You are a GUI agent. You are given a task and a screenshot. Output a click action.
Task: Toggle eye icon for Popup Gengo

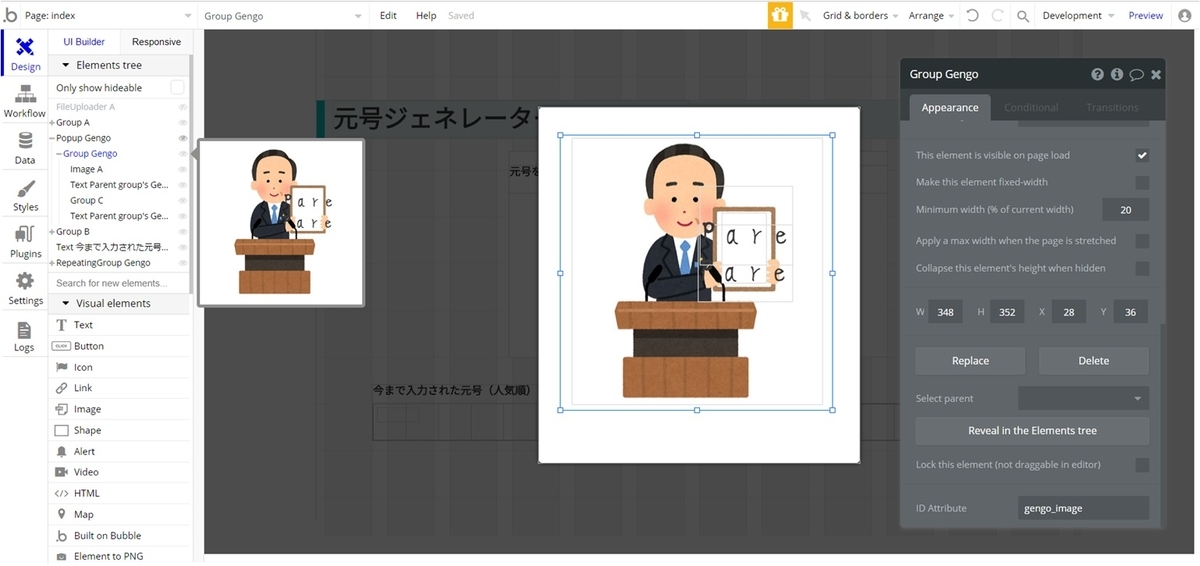[182, 138]
